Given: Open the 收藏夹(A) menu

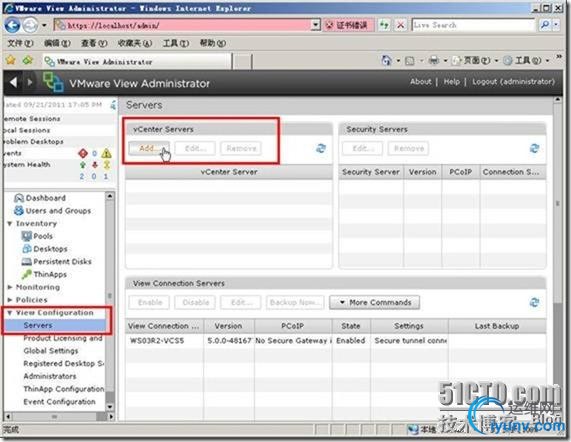Looking at the screenshot, I should [134, 43].
